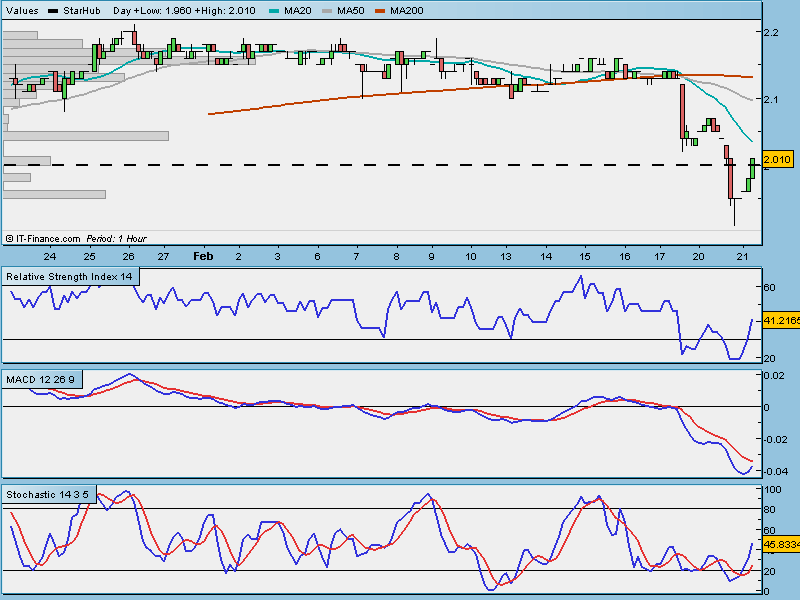Click the date 24 on the time axis
This screenshot has height=600, width=800.
(49, 256)
